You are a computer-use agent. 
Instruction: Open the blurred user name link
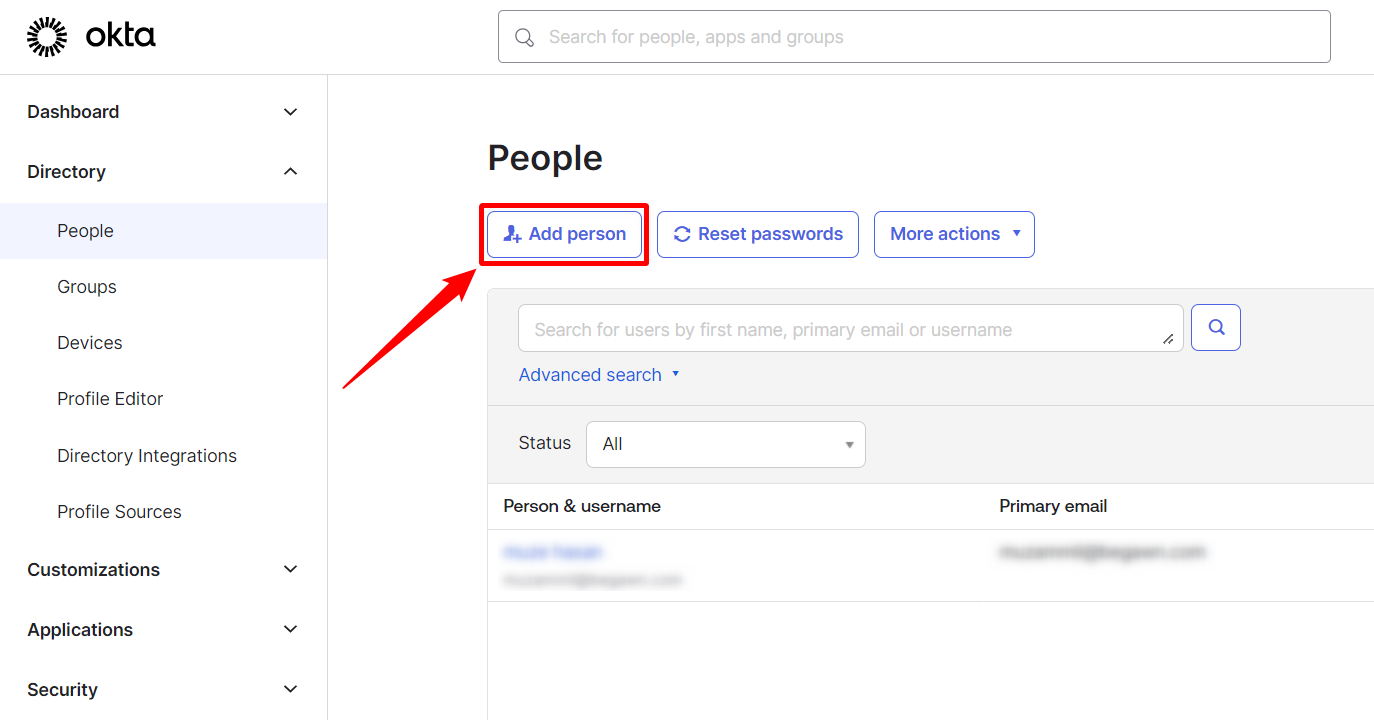[x=553, y=552]
